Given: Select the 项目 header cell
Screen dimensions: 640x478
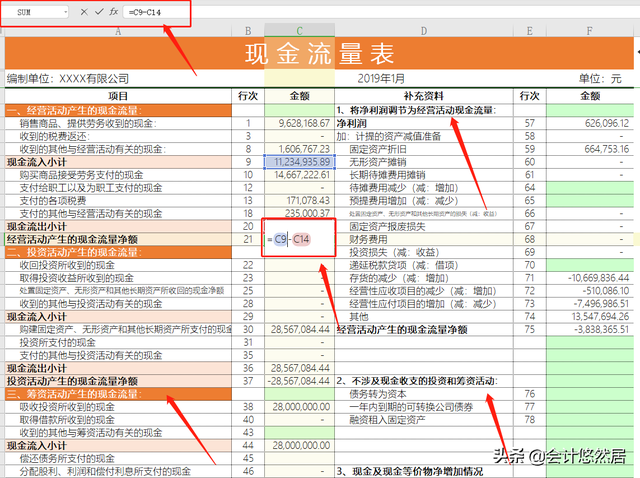Looking at the screenshot, I should coord(118,96).
